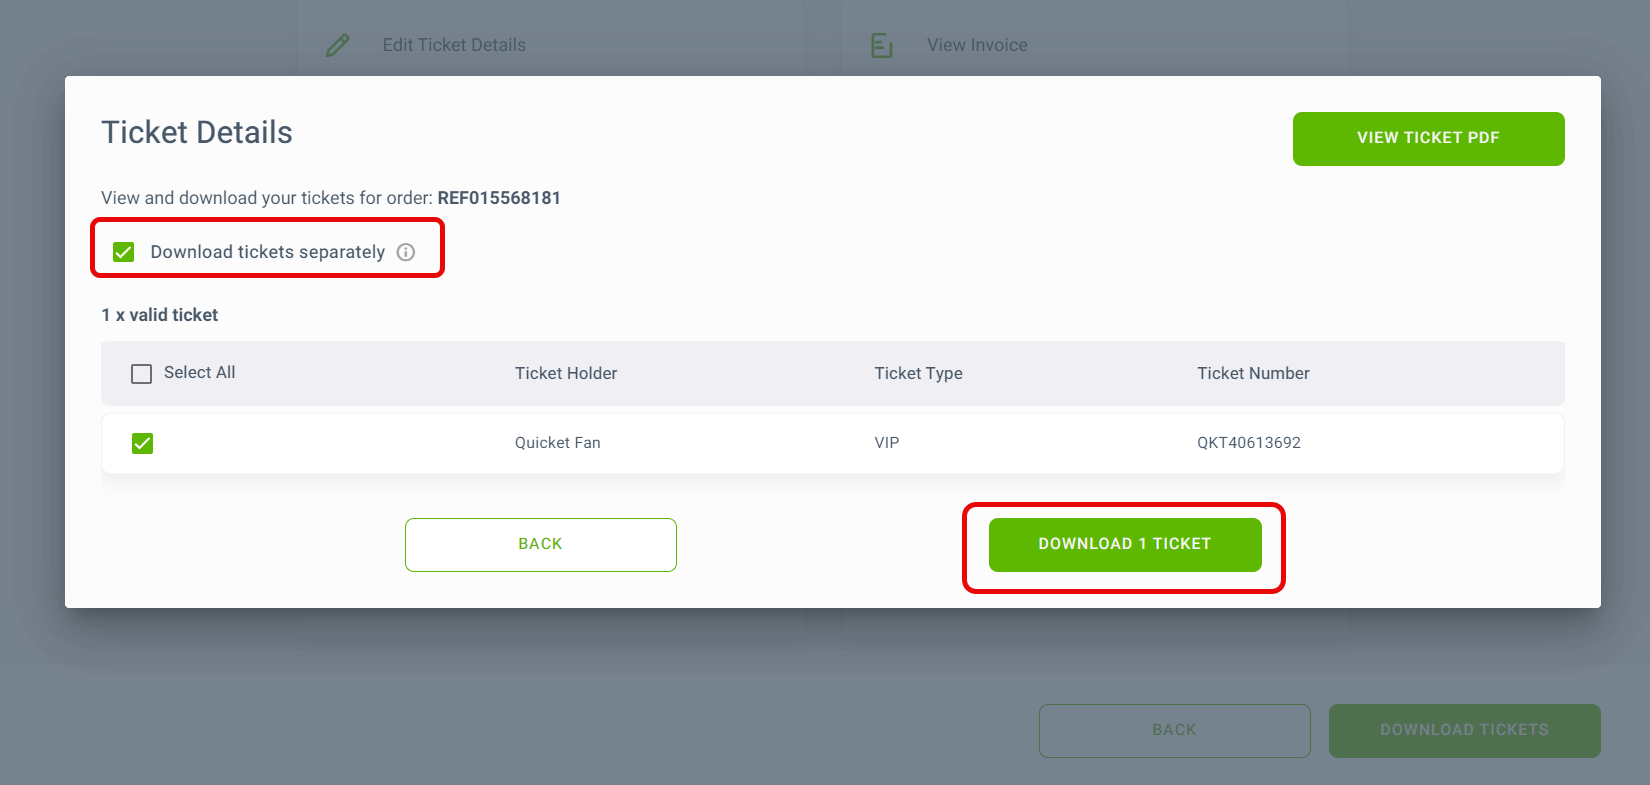
Task: Click the invoice document icon
Action: pos(881,45)
